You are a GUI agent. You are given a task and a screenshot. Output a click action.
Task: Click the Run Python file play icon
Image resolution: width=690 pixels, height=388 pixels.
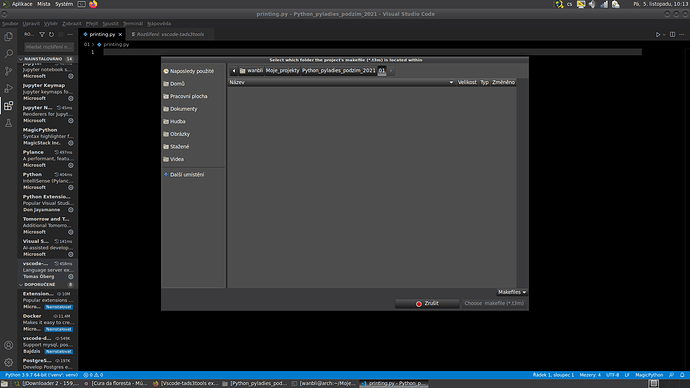click(x=658, y=34)
